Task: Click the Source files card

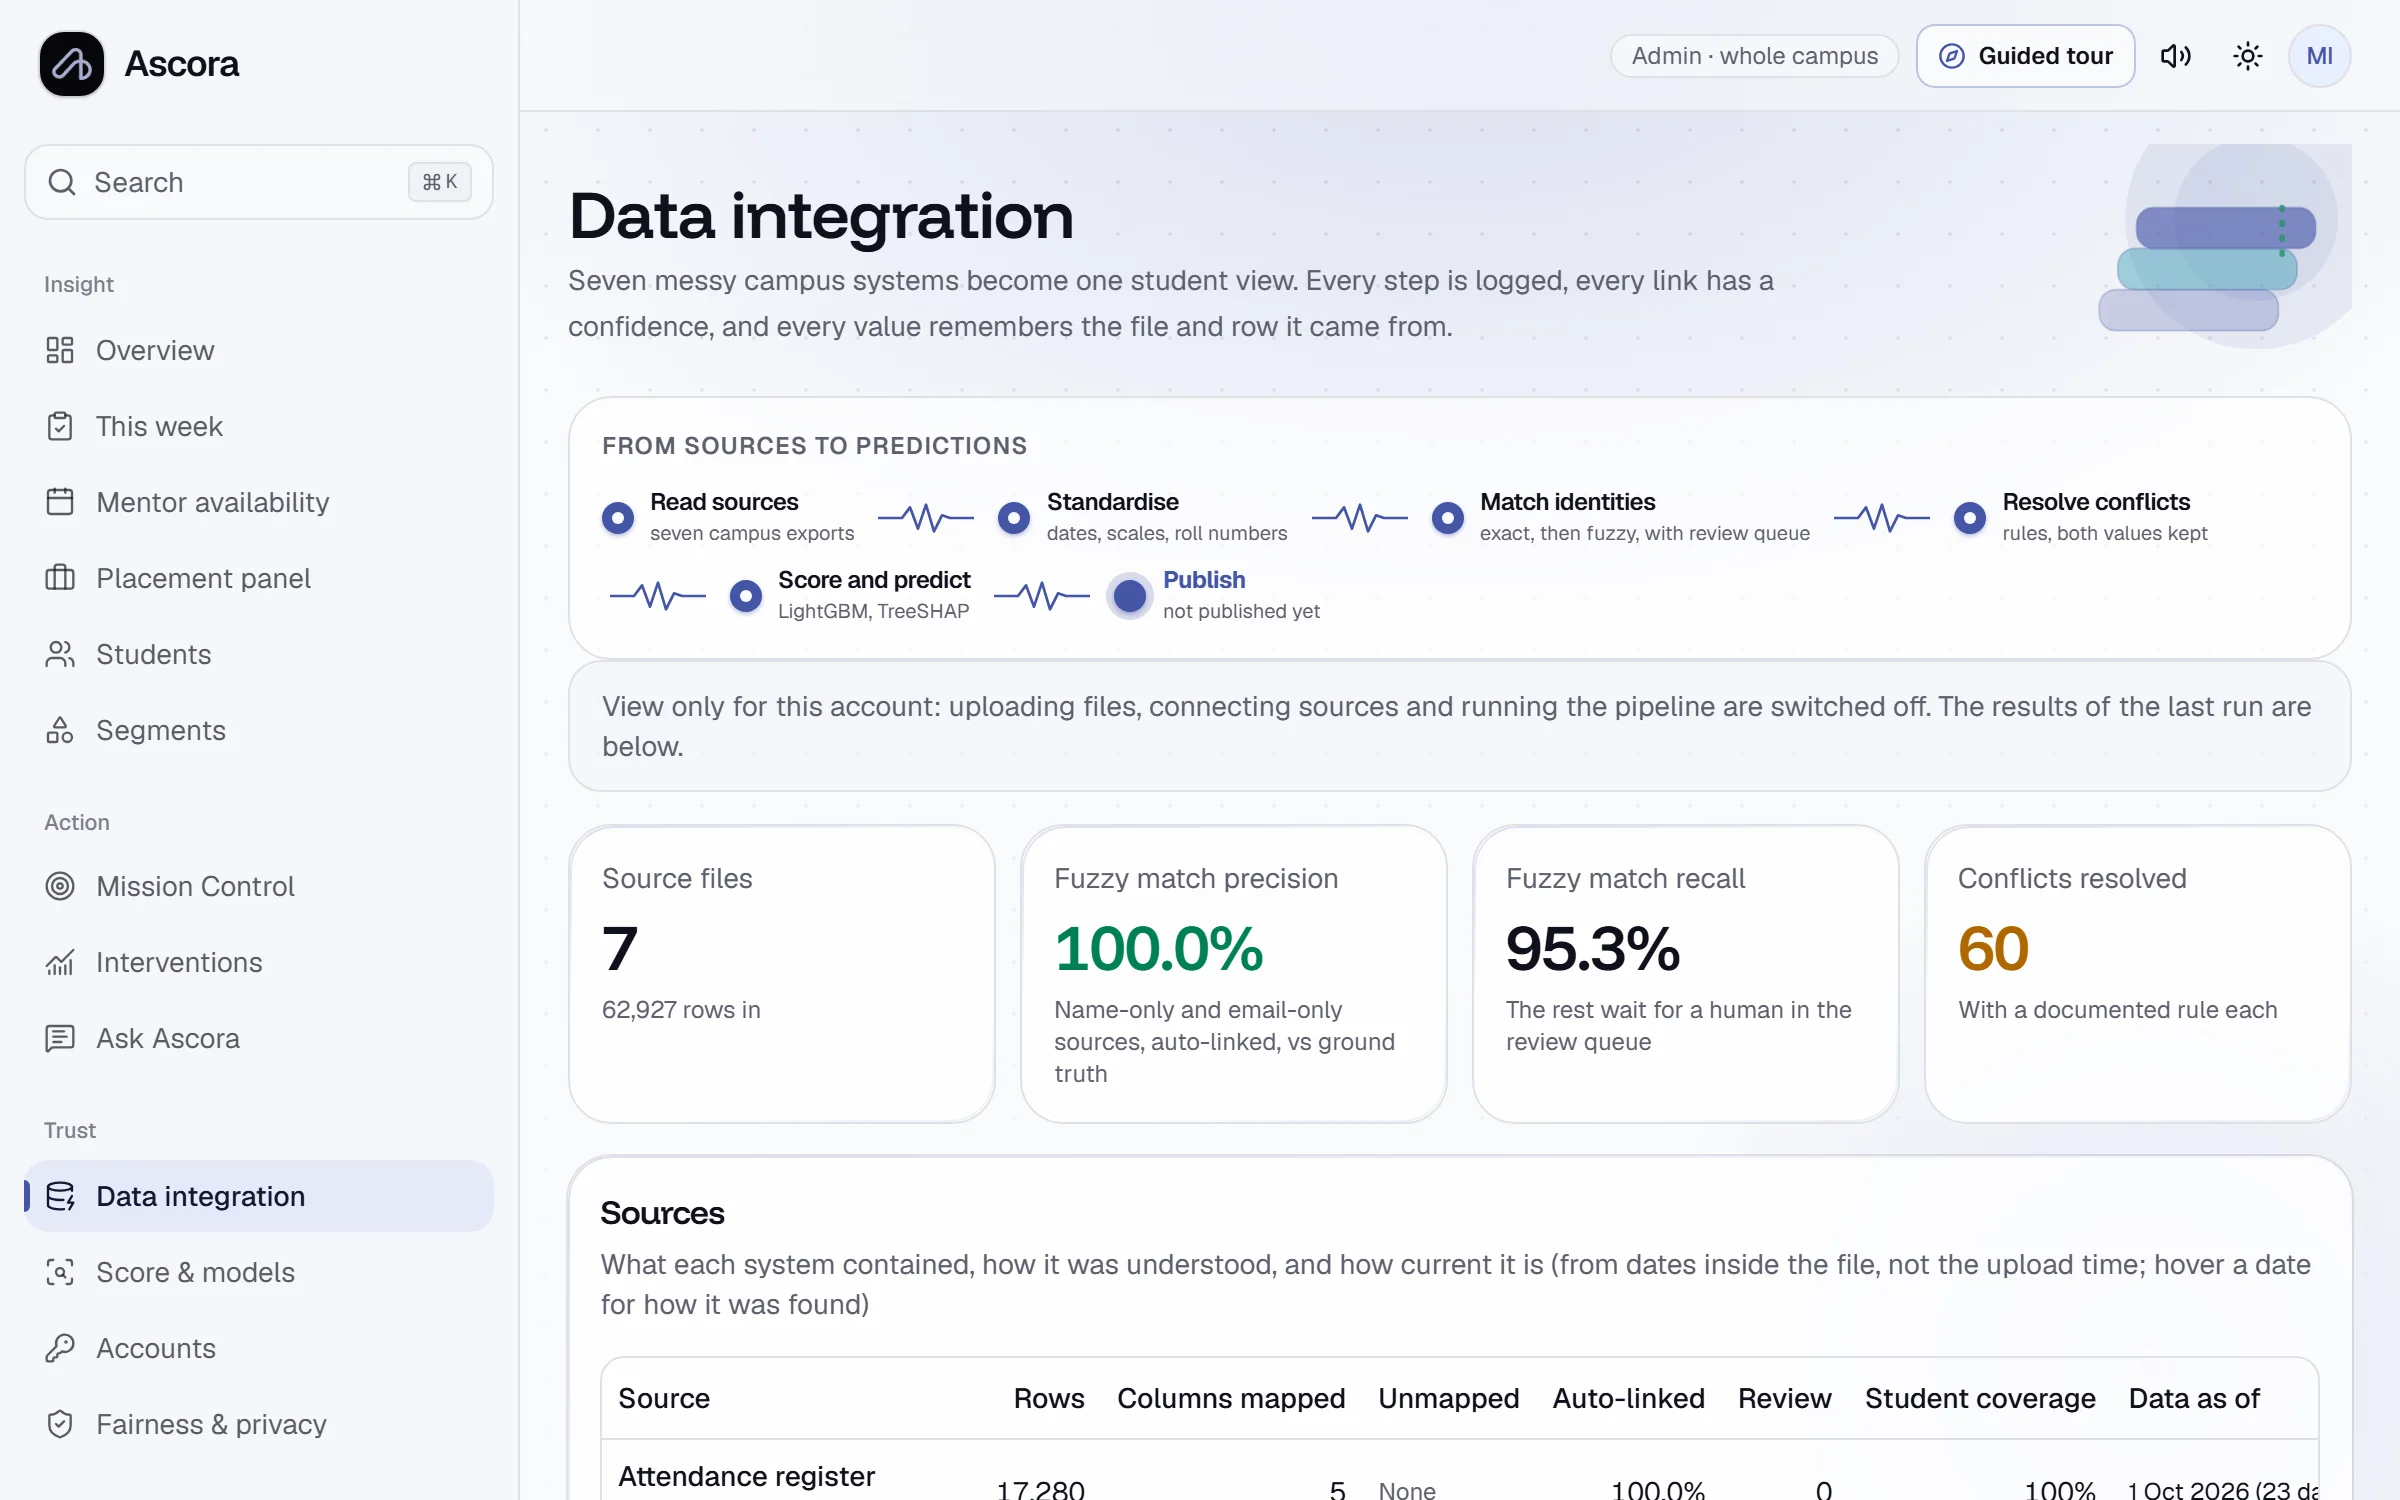Action: tap(782, 974)
